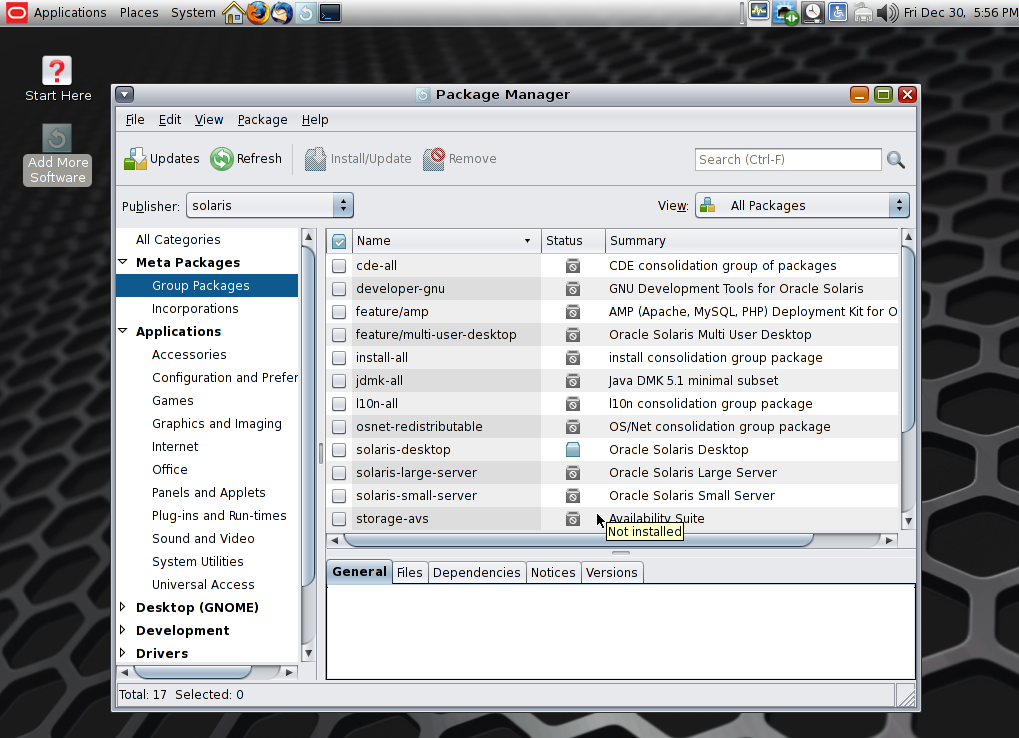This screenshot has width=1019, height=738.
Task: Click the Remove toolbar icon
Action: [434, 159]
